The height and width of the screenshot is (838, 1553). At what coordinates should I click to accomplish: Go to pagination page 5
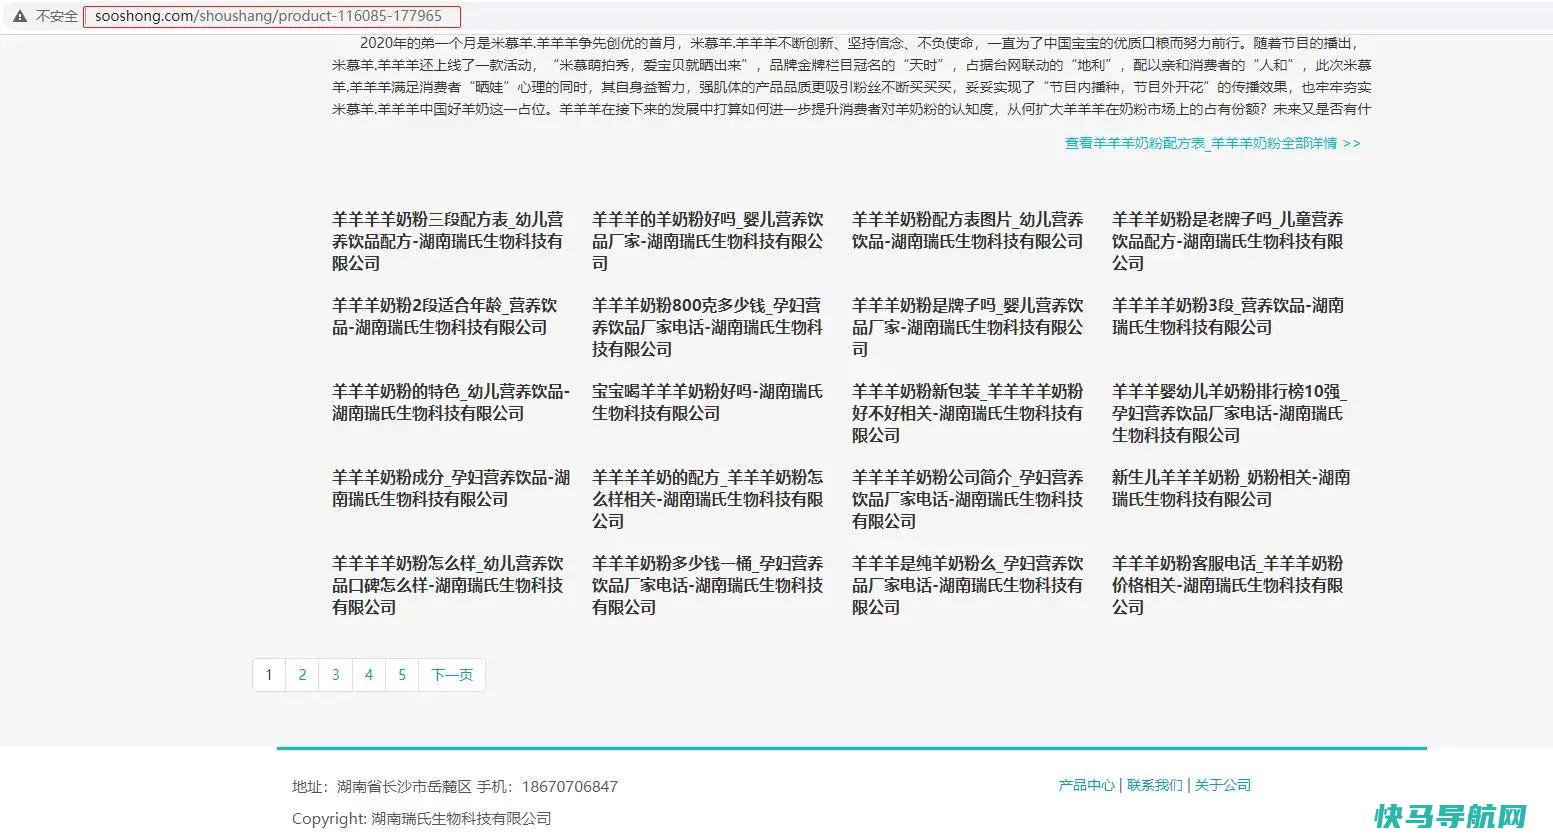(402, 675)
